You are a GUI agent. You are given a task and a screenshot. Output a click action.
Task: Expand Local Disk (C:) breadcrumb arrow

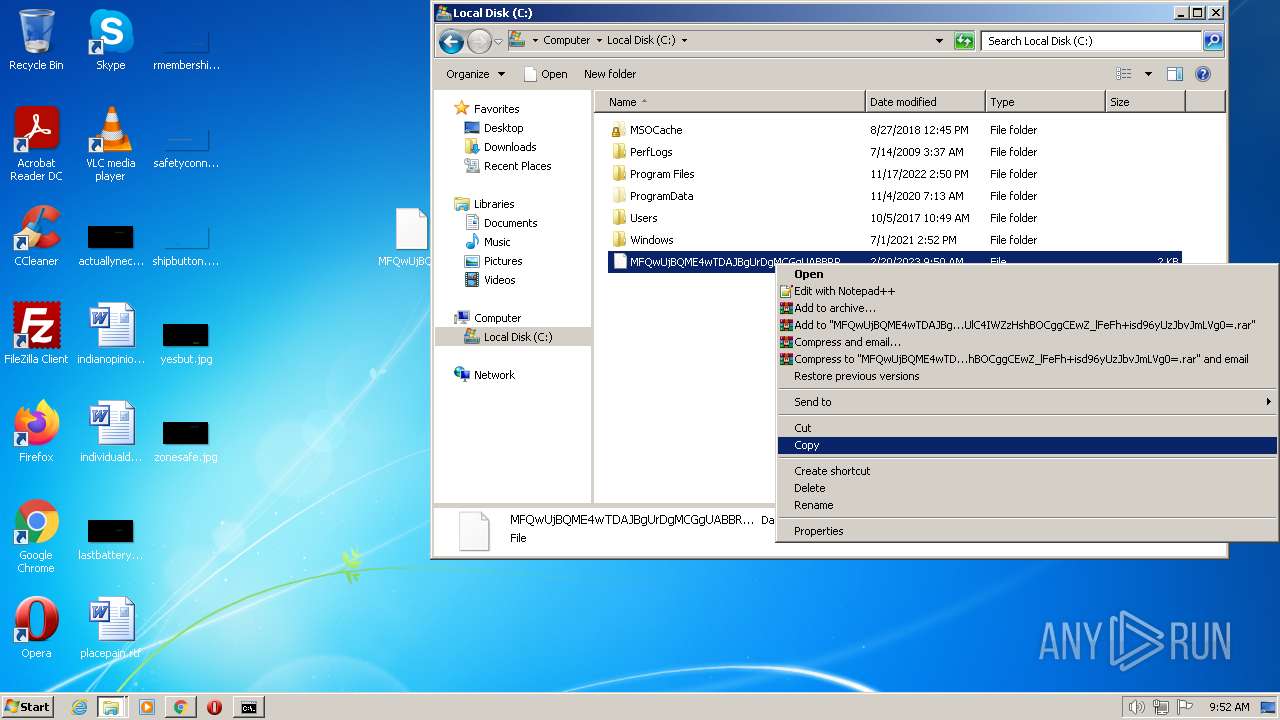pyautogui.click(x=684, y=41)
